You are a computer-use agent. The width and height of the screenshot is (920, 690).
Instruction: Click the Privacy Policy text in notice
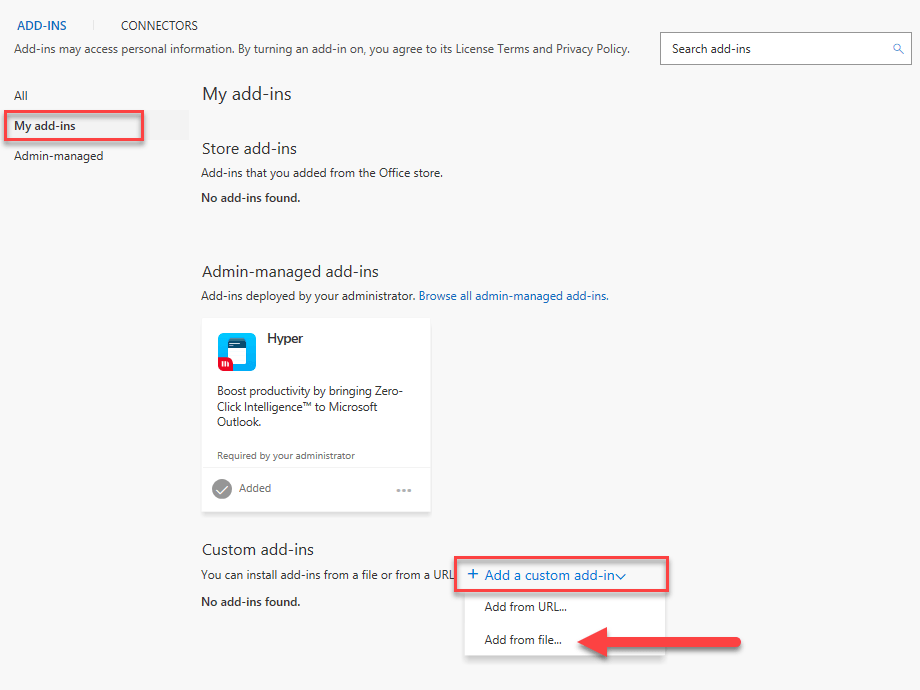click(x=593, y=49)
